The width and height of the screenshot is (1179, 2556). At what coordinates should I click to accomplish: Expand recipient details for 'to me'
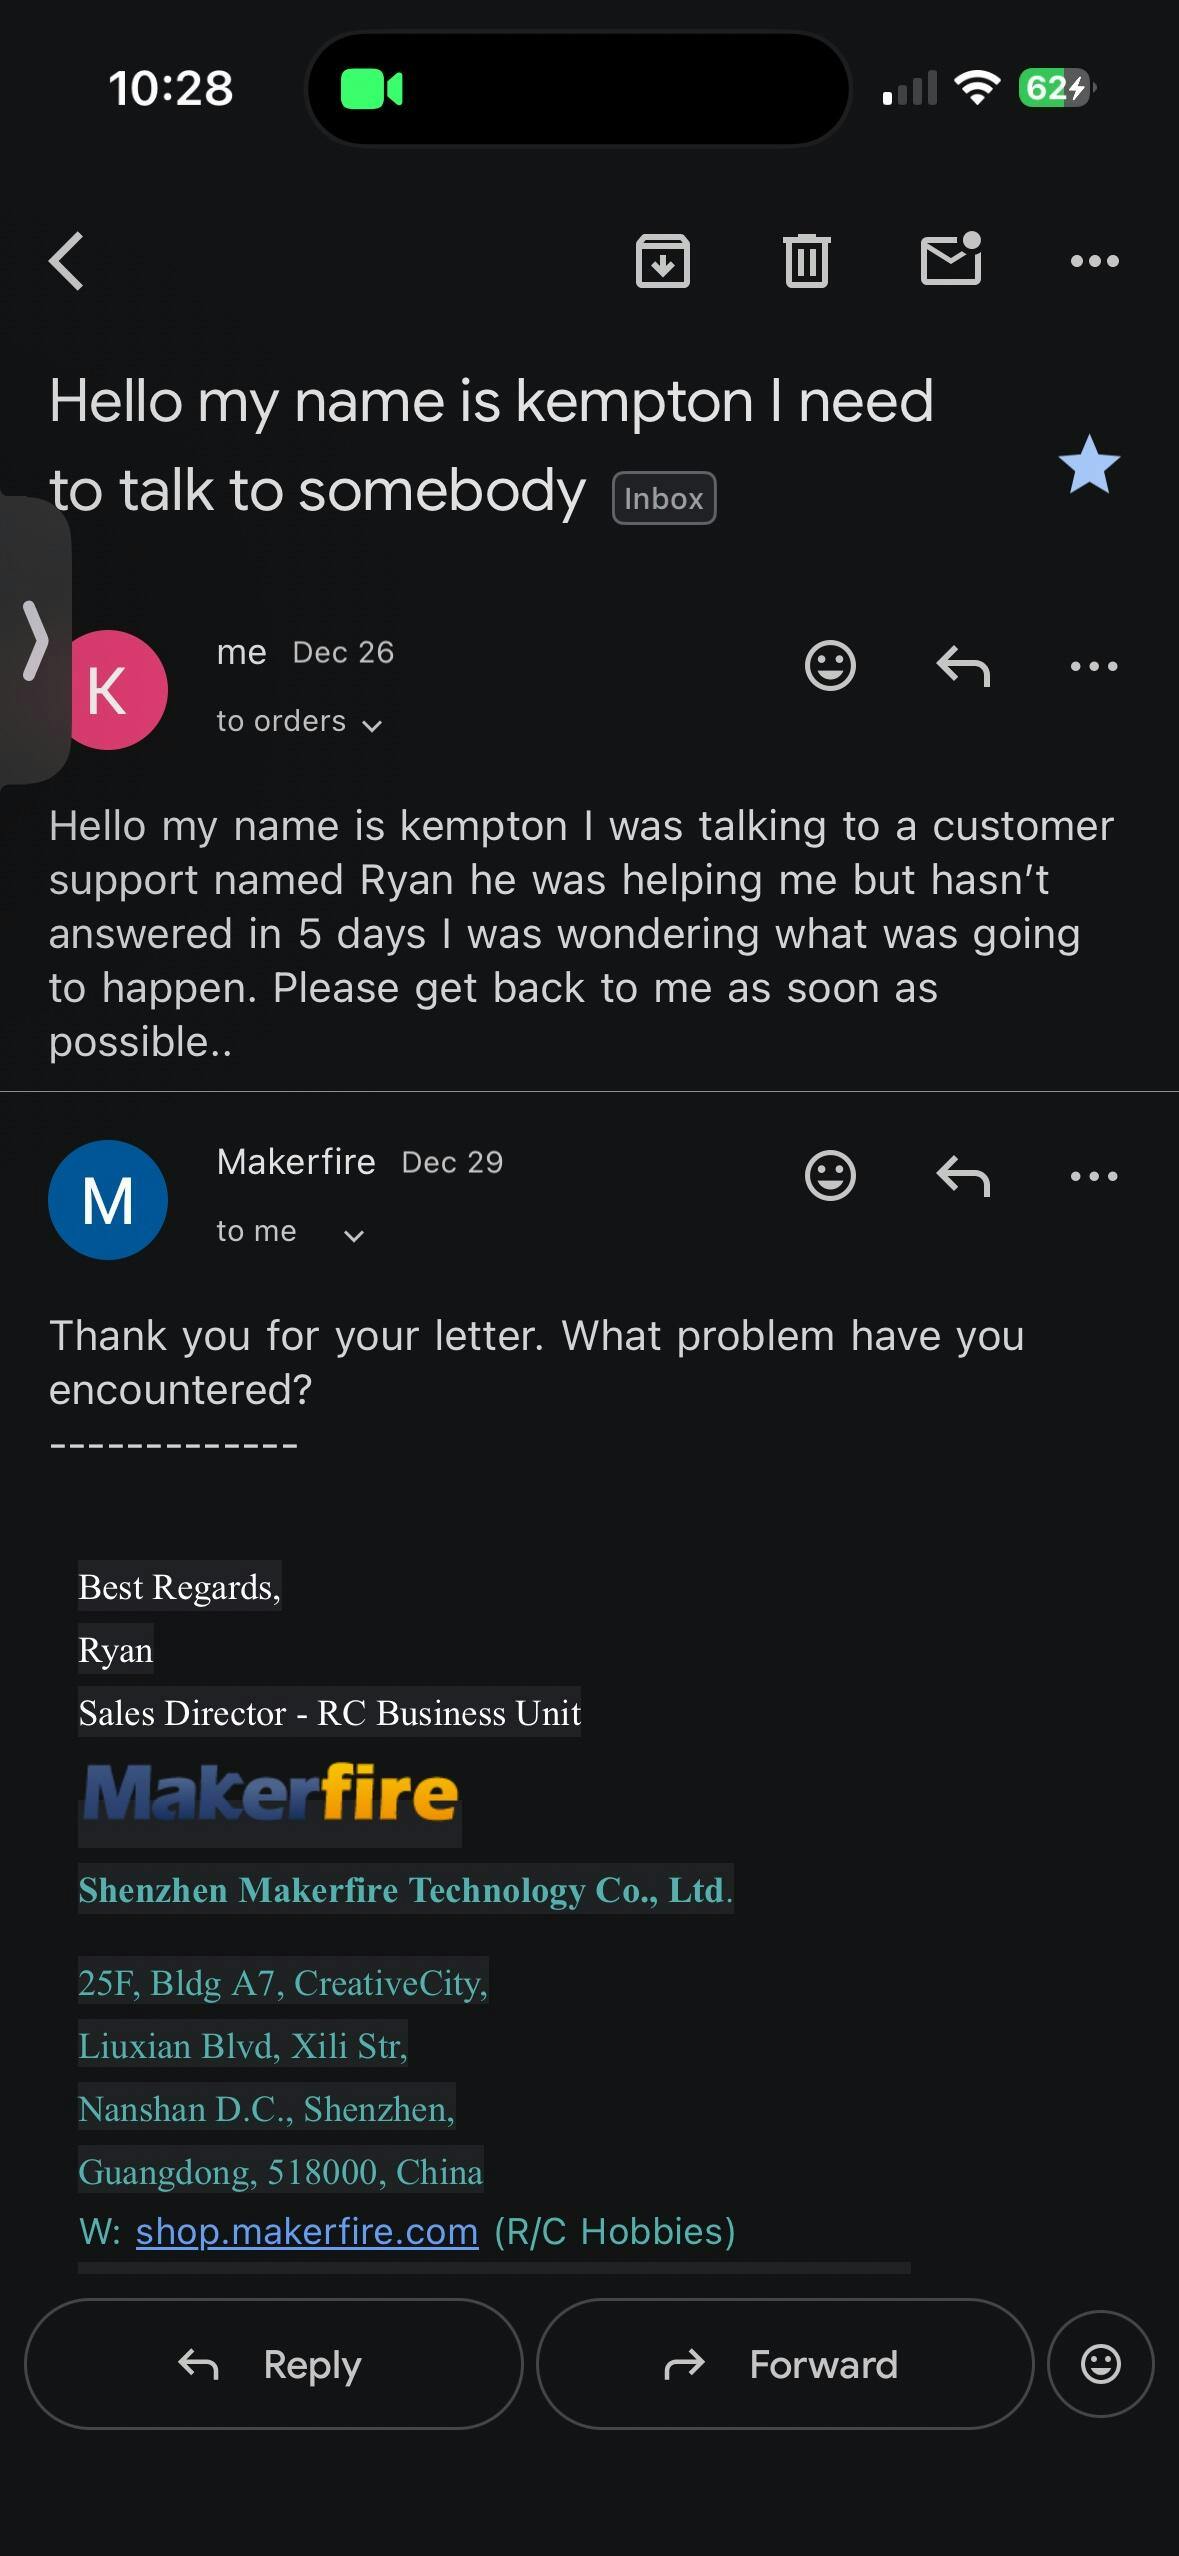coord(353,1235)
